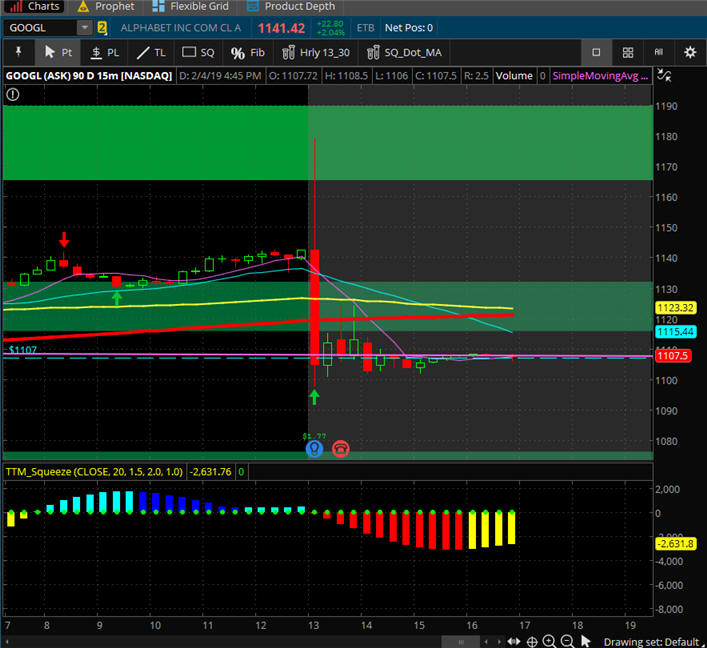The height and width of the screenshot is (648, 707).
Task: Expand the Hrly 13_30 study set
Action: (310, 52)
